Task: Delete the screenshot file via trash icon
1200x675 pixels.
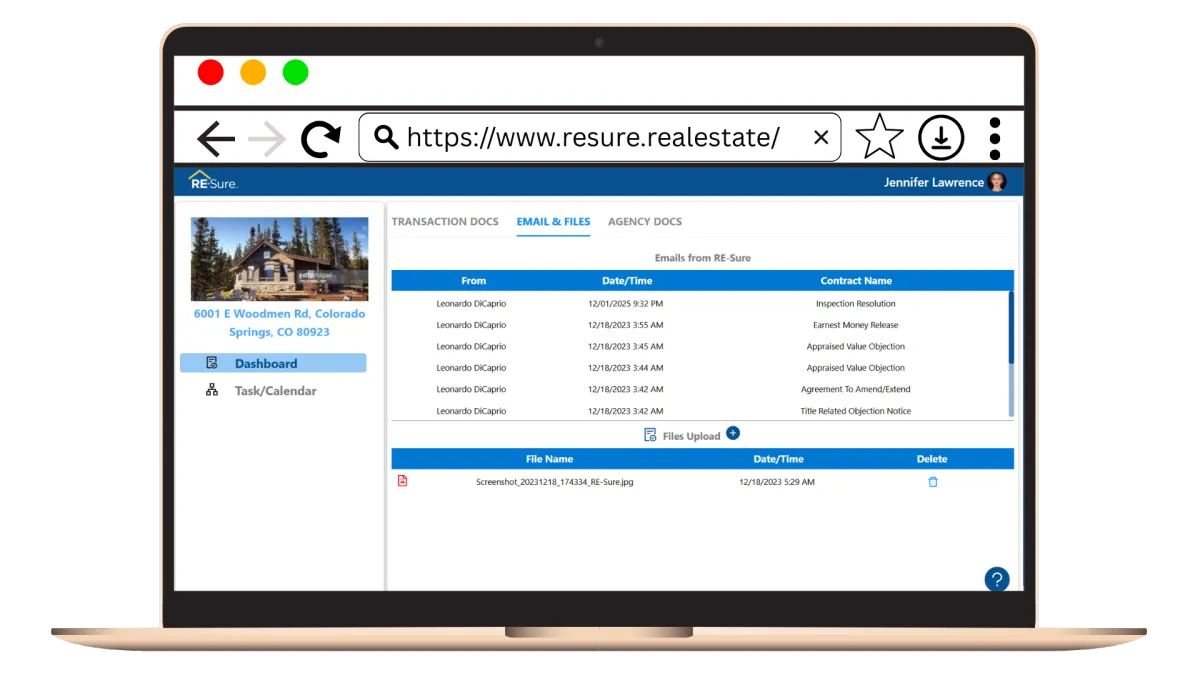Action: (x=933, y=482)
